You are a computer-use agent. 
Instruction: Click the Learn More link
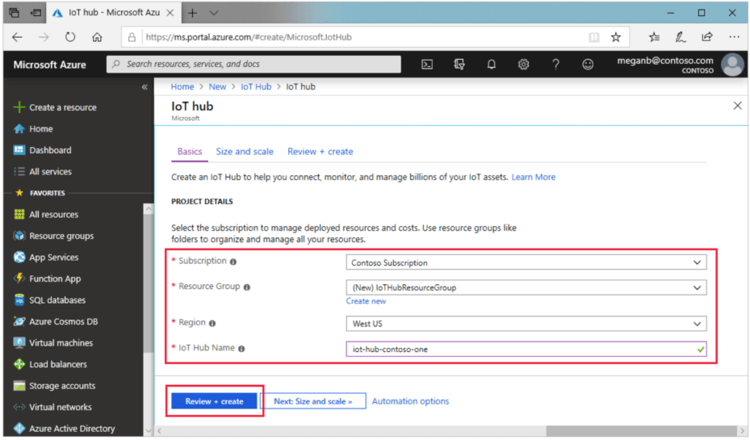point(533,177)
